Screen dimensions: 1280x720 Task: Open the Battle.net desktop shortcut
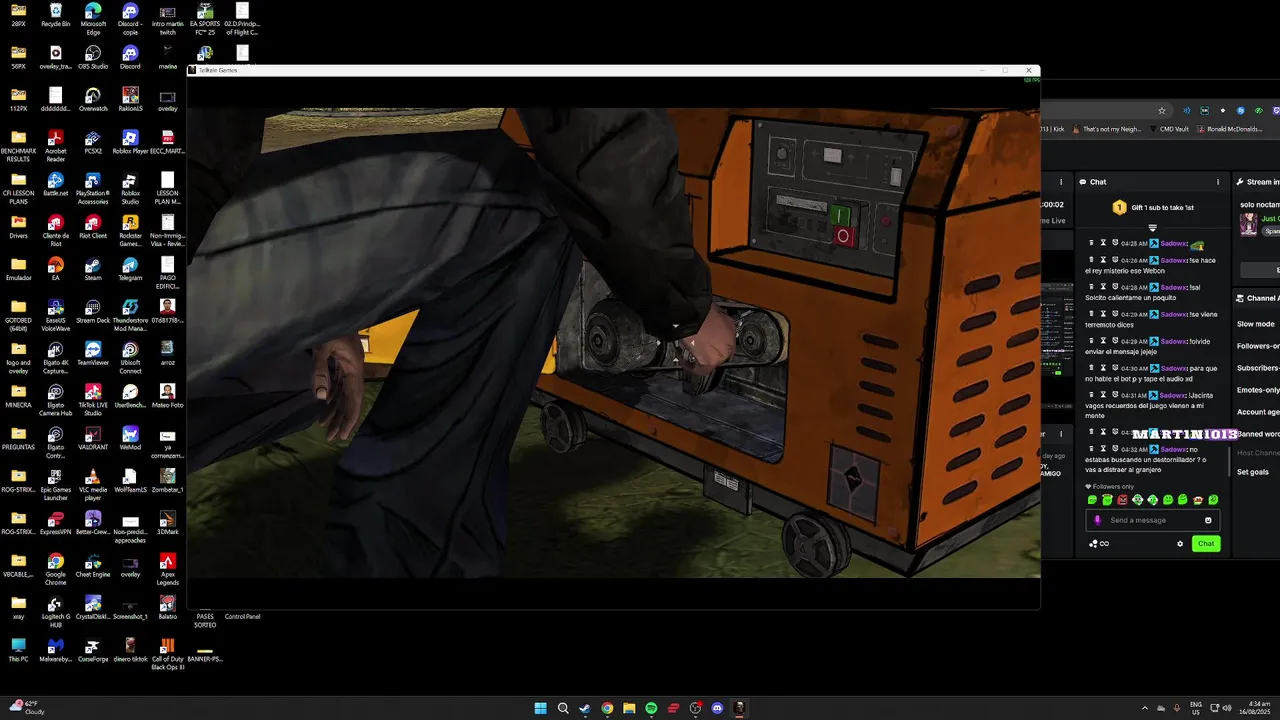point(55,185)
